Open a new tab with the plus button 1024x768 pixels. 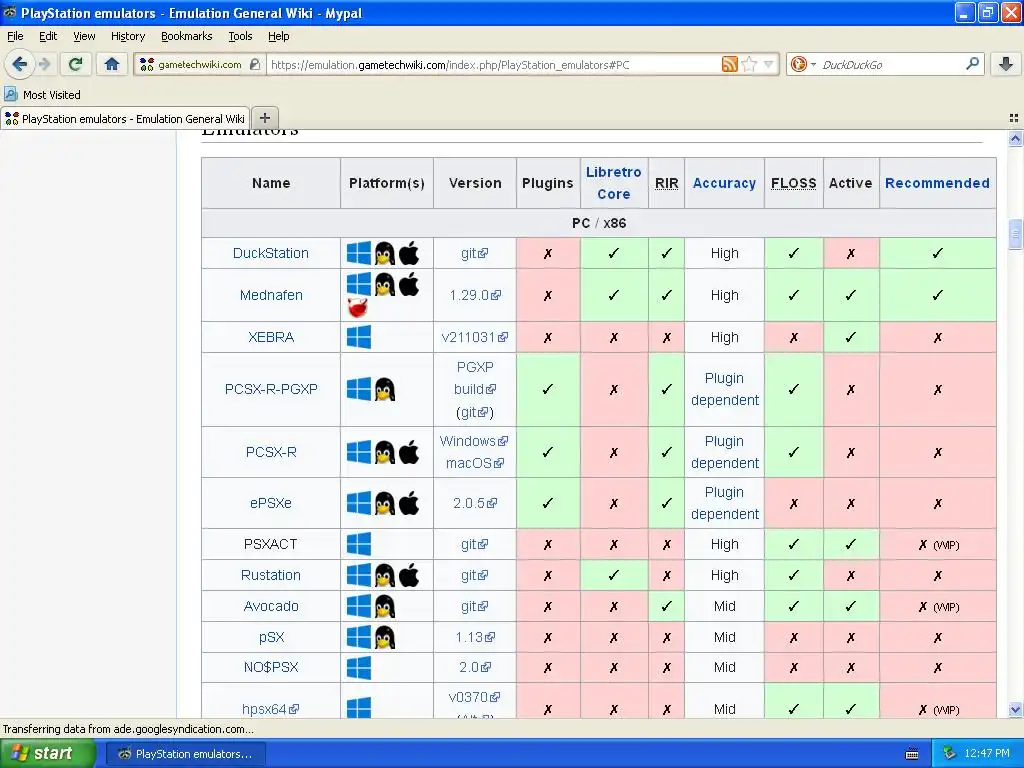264,118
